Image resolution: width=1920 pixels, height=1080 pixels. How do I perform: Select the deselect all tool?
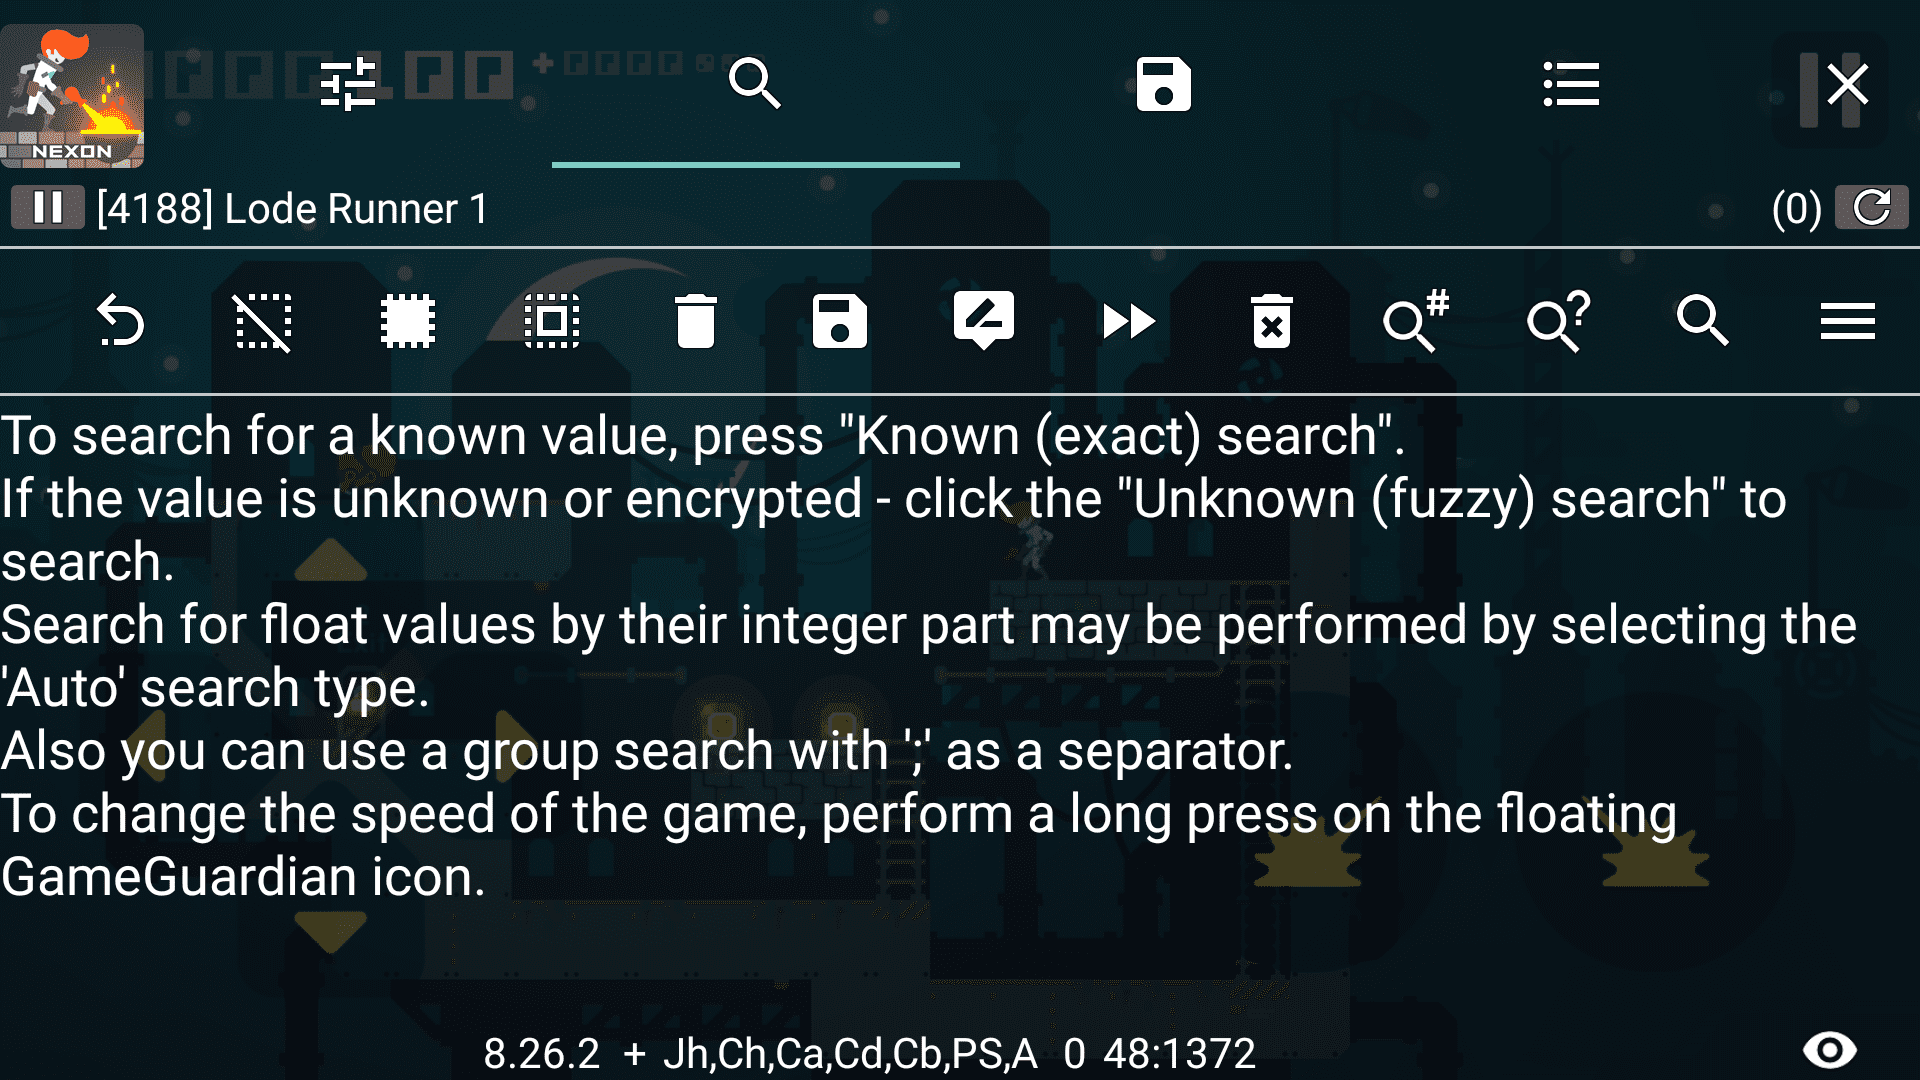coord(261,320)
